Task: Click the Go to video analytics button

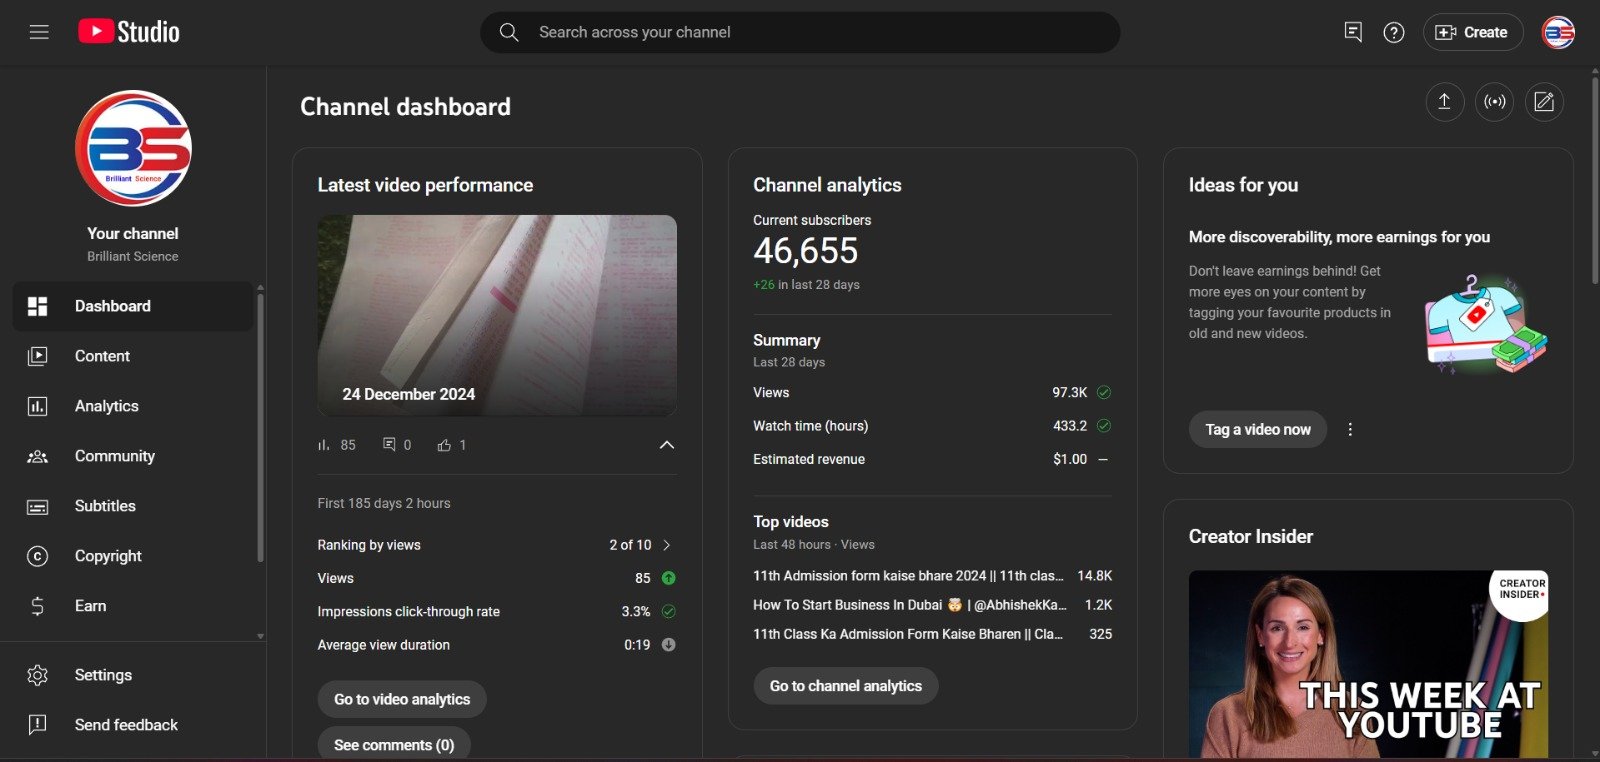Action: click(x=402, y=699)
